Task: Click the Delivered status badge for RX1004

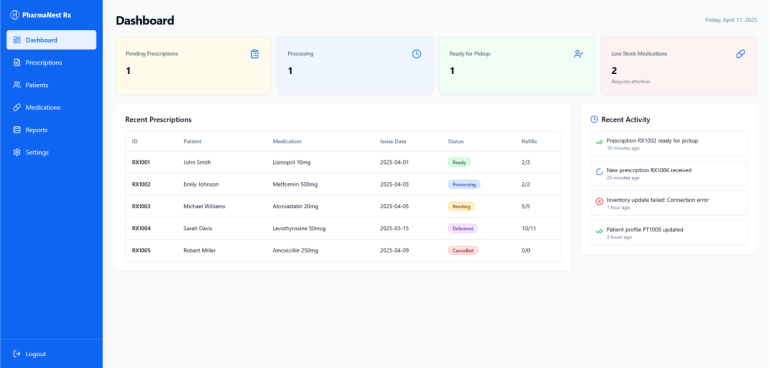Action: (x=463, y=228)
